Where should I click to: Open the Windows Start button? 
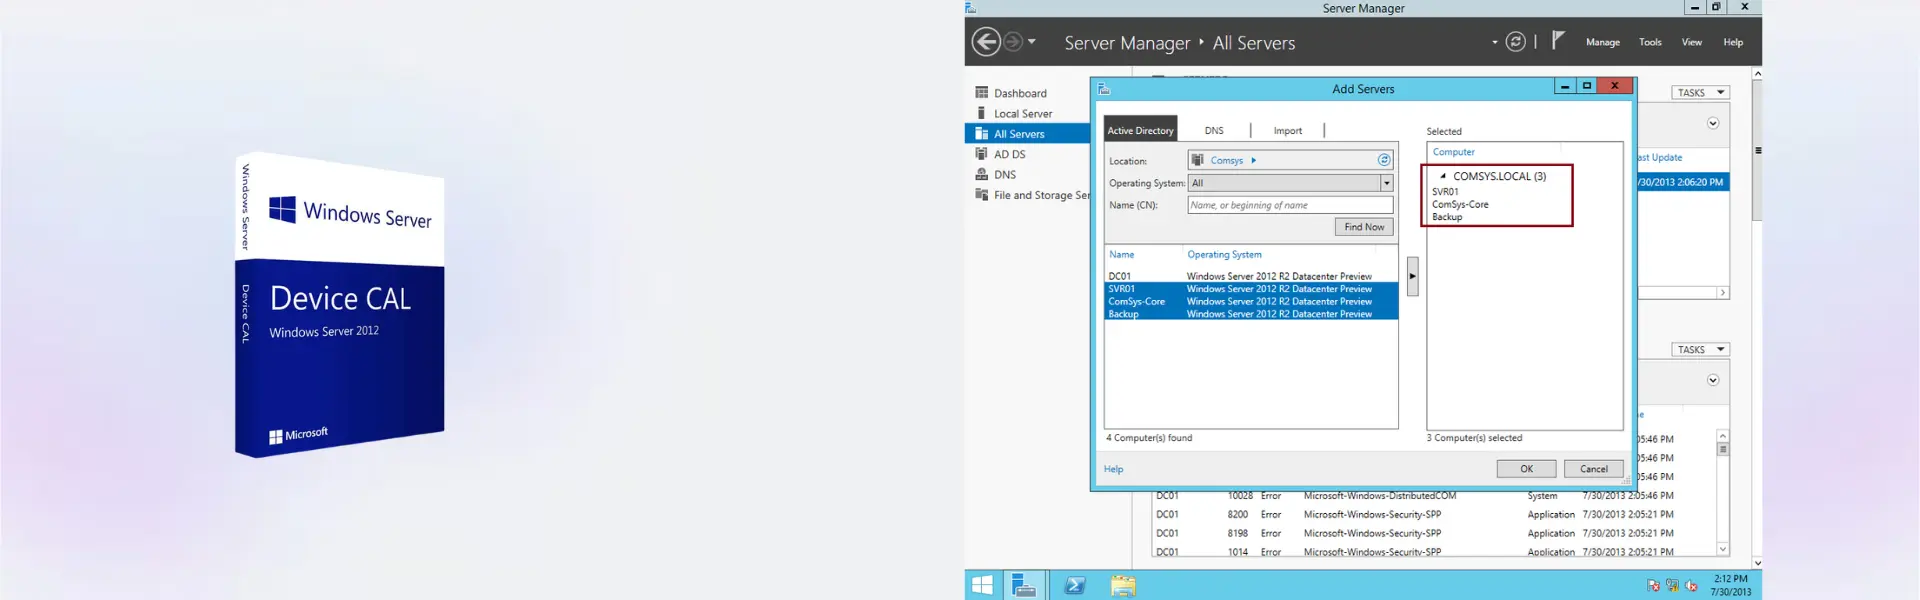click(982, 585)
